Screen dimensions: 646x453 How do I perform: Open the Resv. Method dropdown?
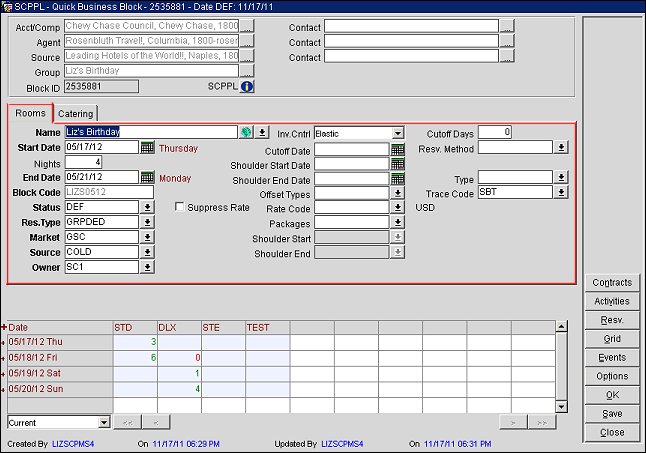coord(561,148)
